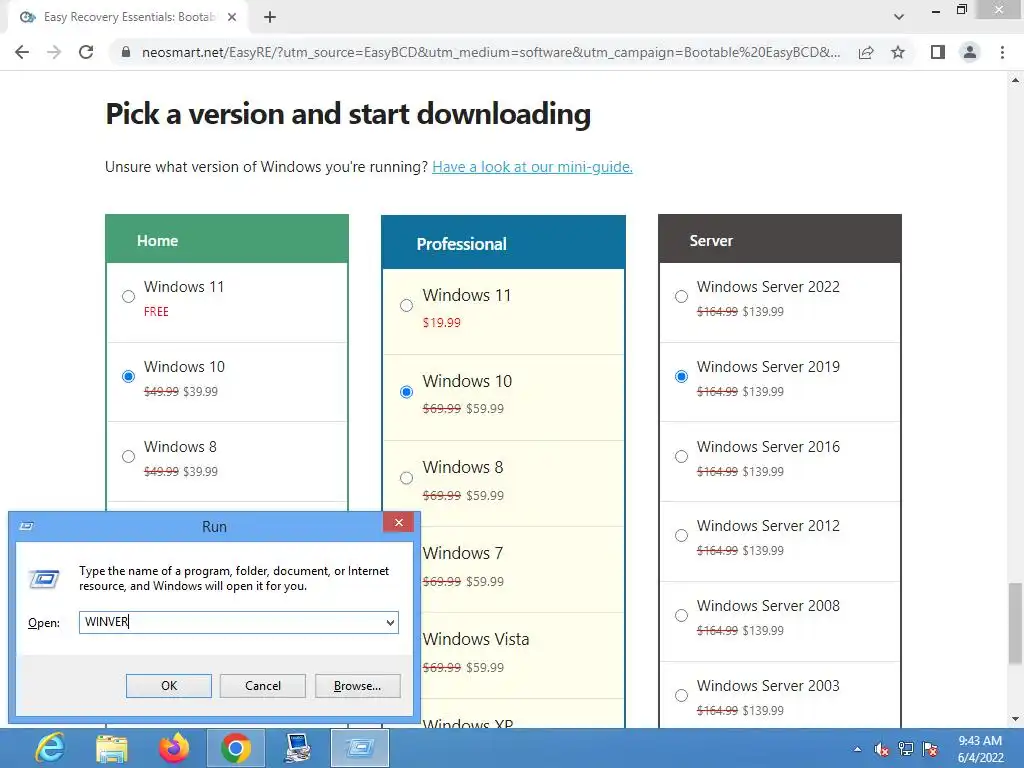Select Windows Server 2019 radio

pos(681,377)
